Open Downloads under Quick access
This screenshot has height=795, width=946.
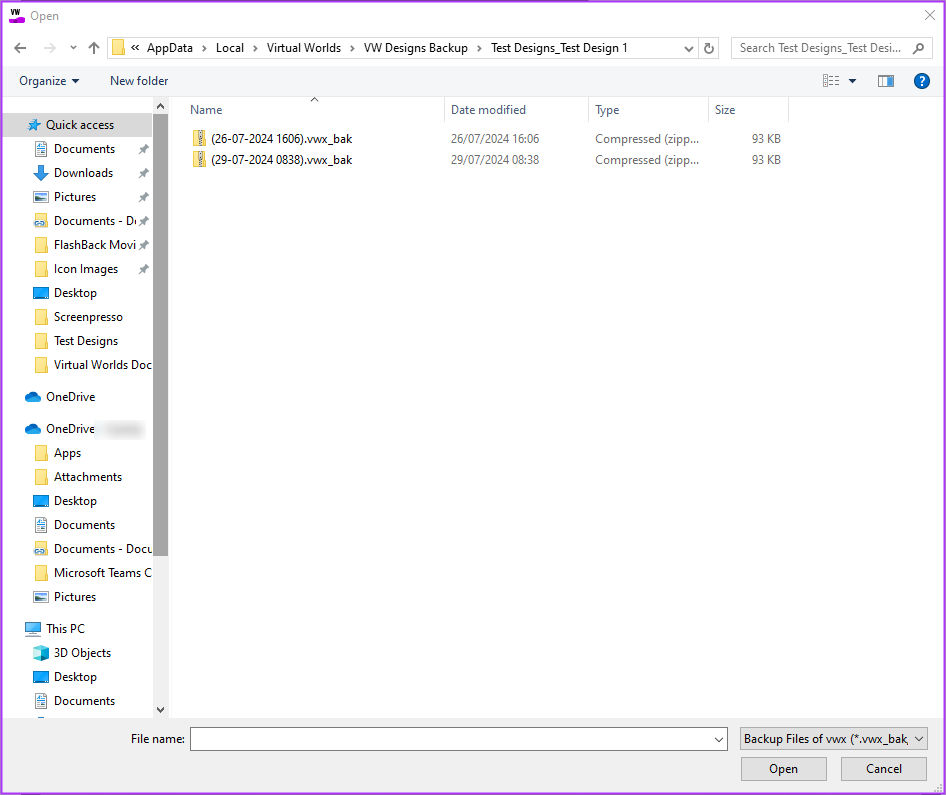click(83, 173)
